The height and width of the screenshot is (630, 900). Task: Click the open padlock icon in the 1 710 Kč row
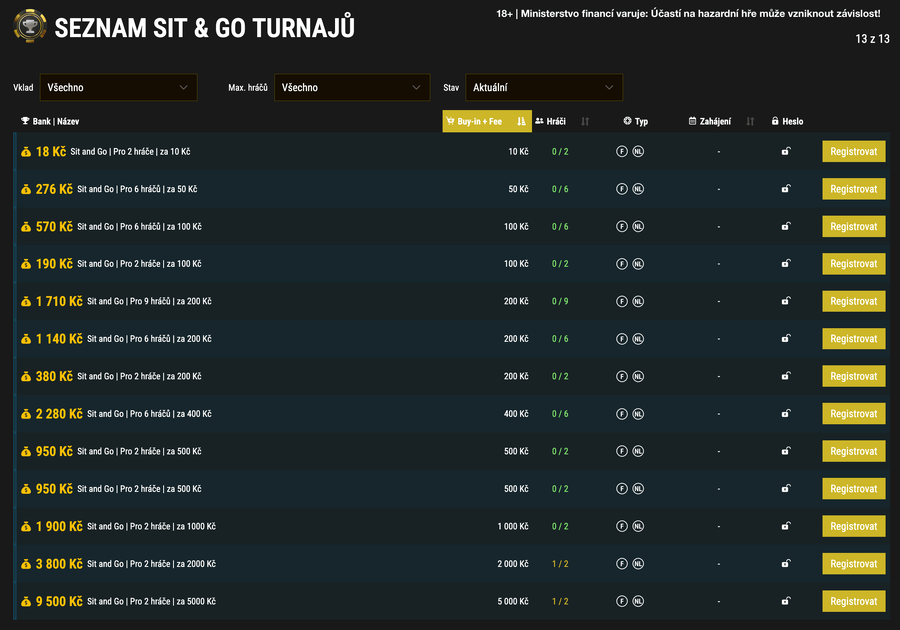tap(786, 301)
